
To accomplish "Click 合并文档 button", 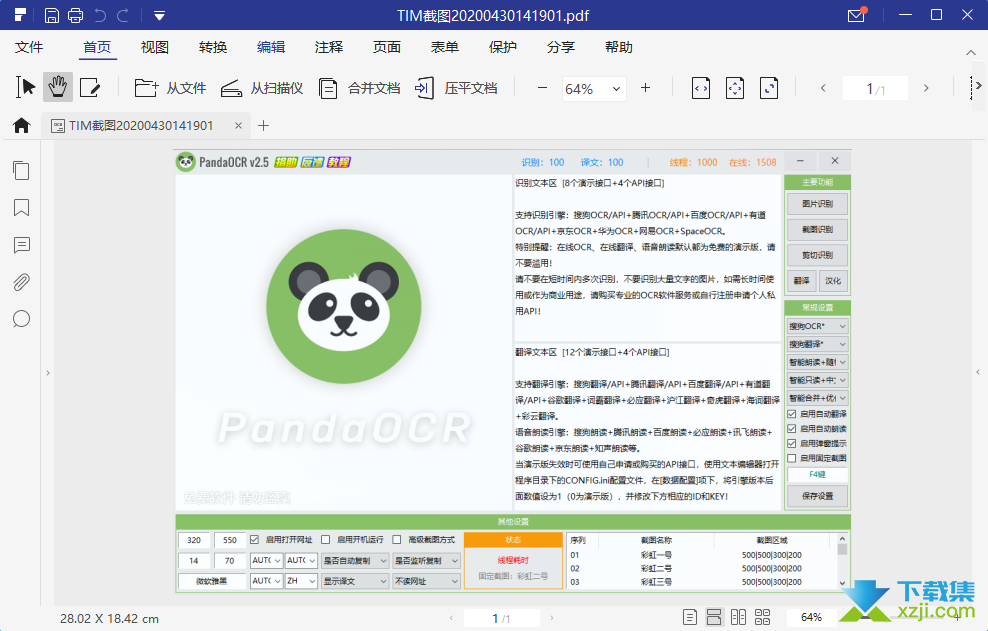I will [x=359, y=88].
